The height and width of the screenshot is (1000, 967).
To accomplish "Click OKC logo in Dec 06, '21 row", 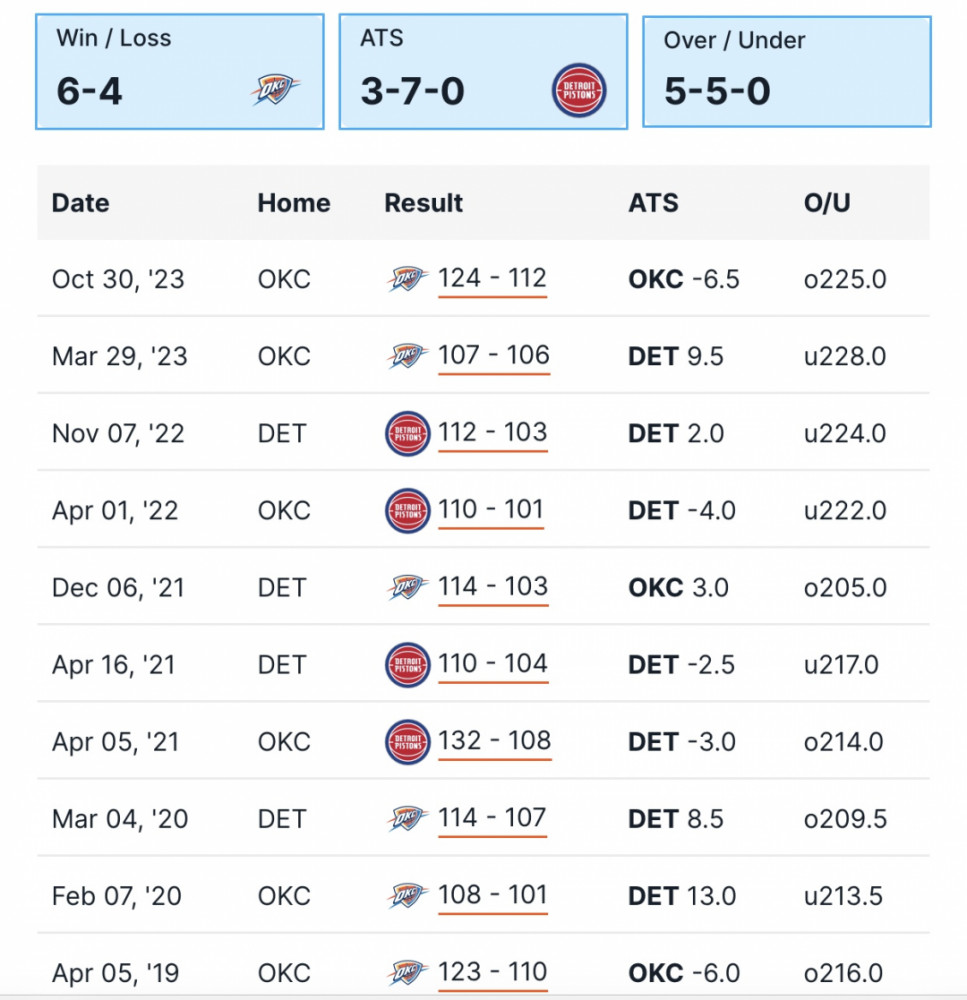I will point(406,587).
